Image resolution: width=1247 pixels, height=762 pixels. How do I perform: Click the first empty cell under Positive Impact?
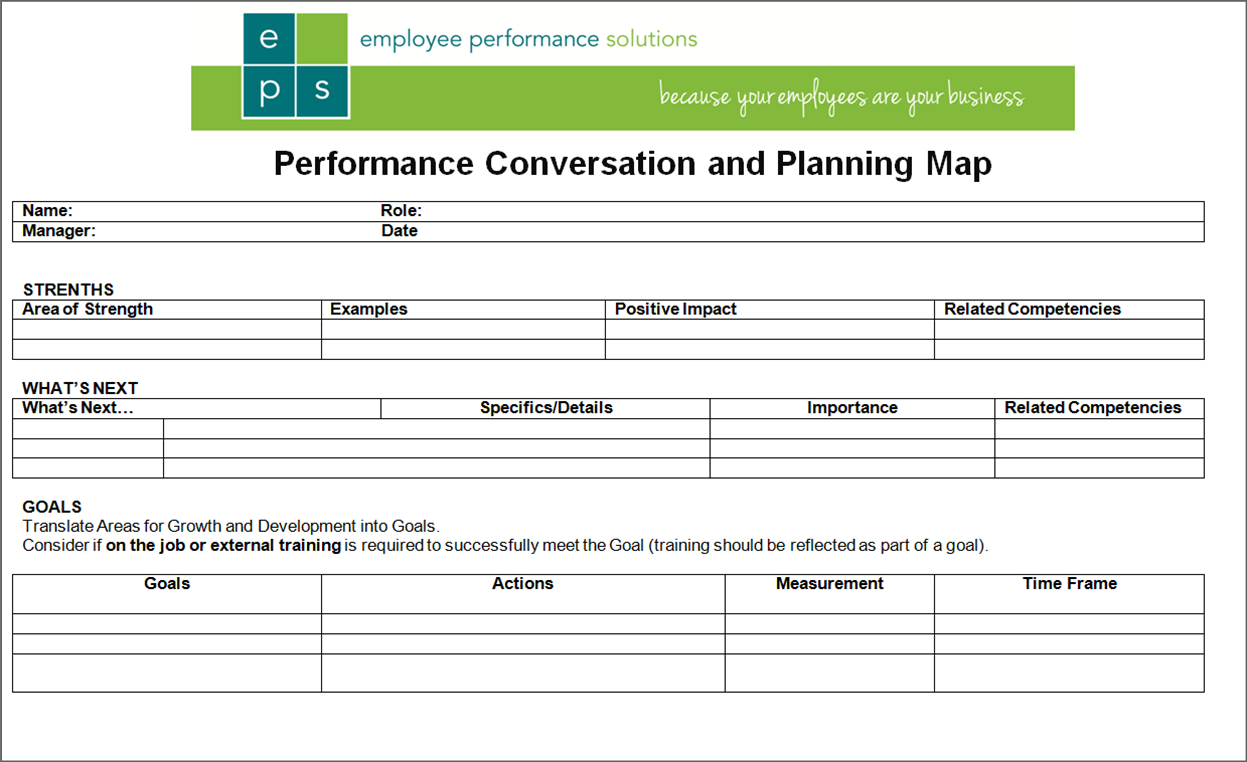769,329
